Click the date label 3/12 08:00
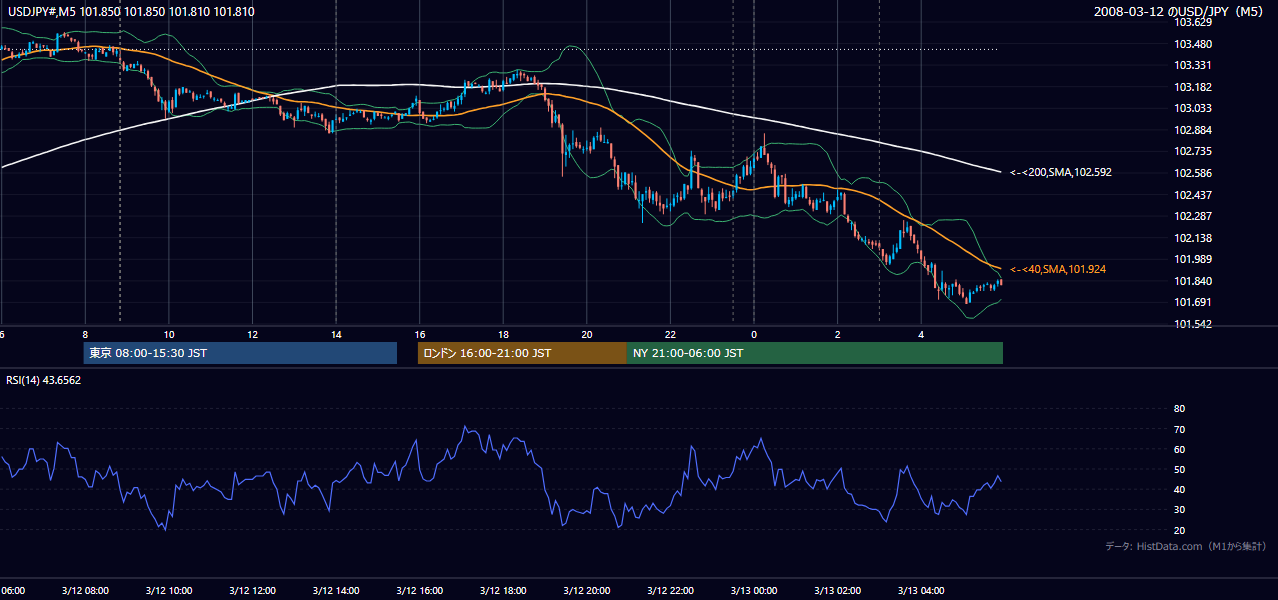This screenshot has height=600, width=1278. [85, 591]
